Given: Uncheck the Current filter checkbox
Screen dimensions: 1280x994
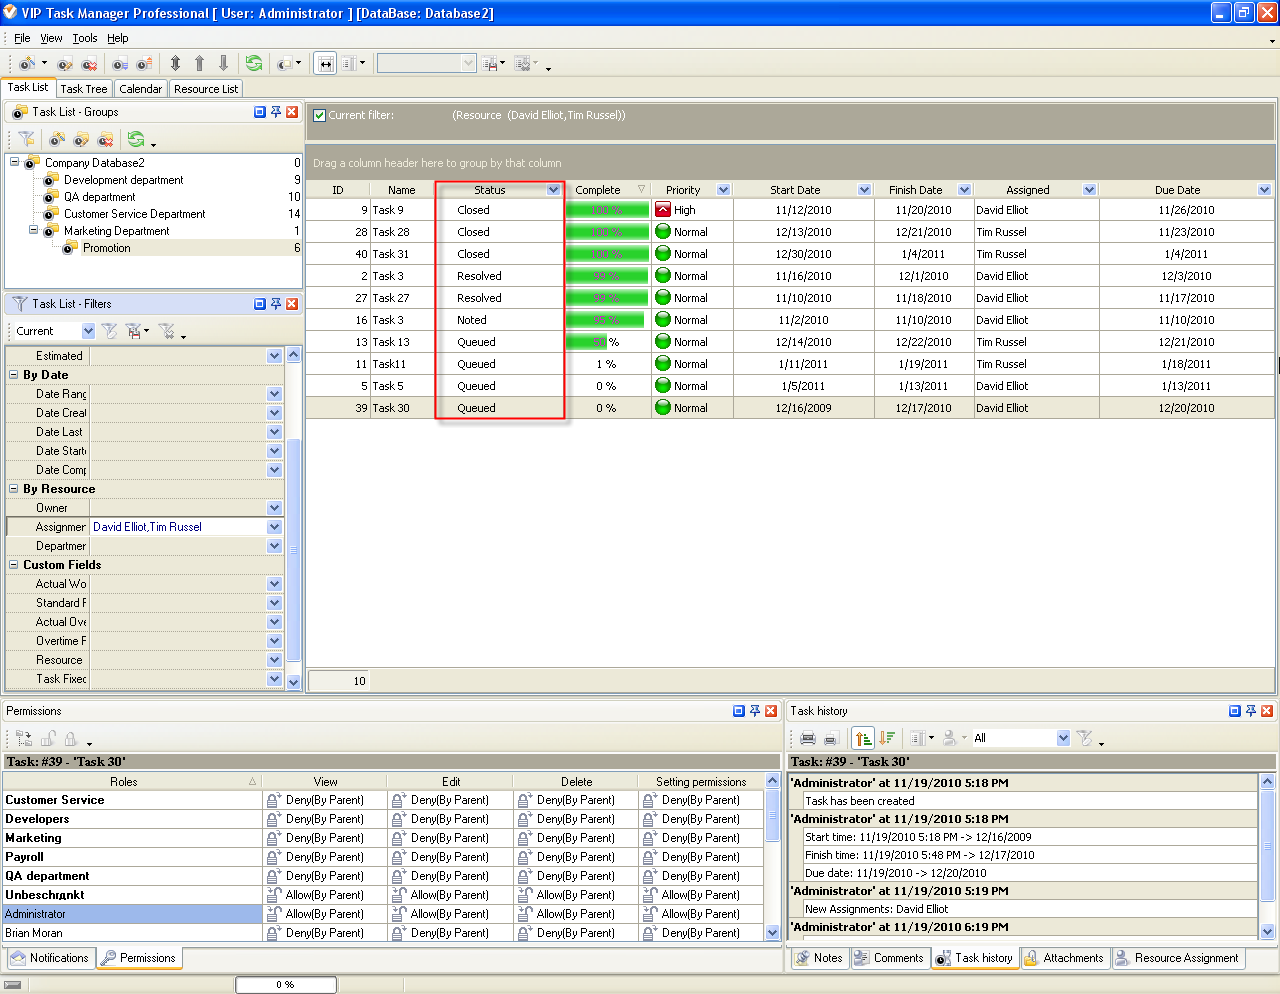Looking at the screenshot, I should coord(319,115).
